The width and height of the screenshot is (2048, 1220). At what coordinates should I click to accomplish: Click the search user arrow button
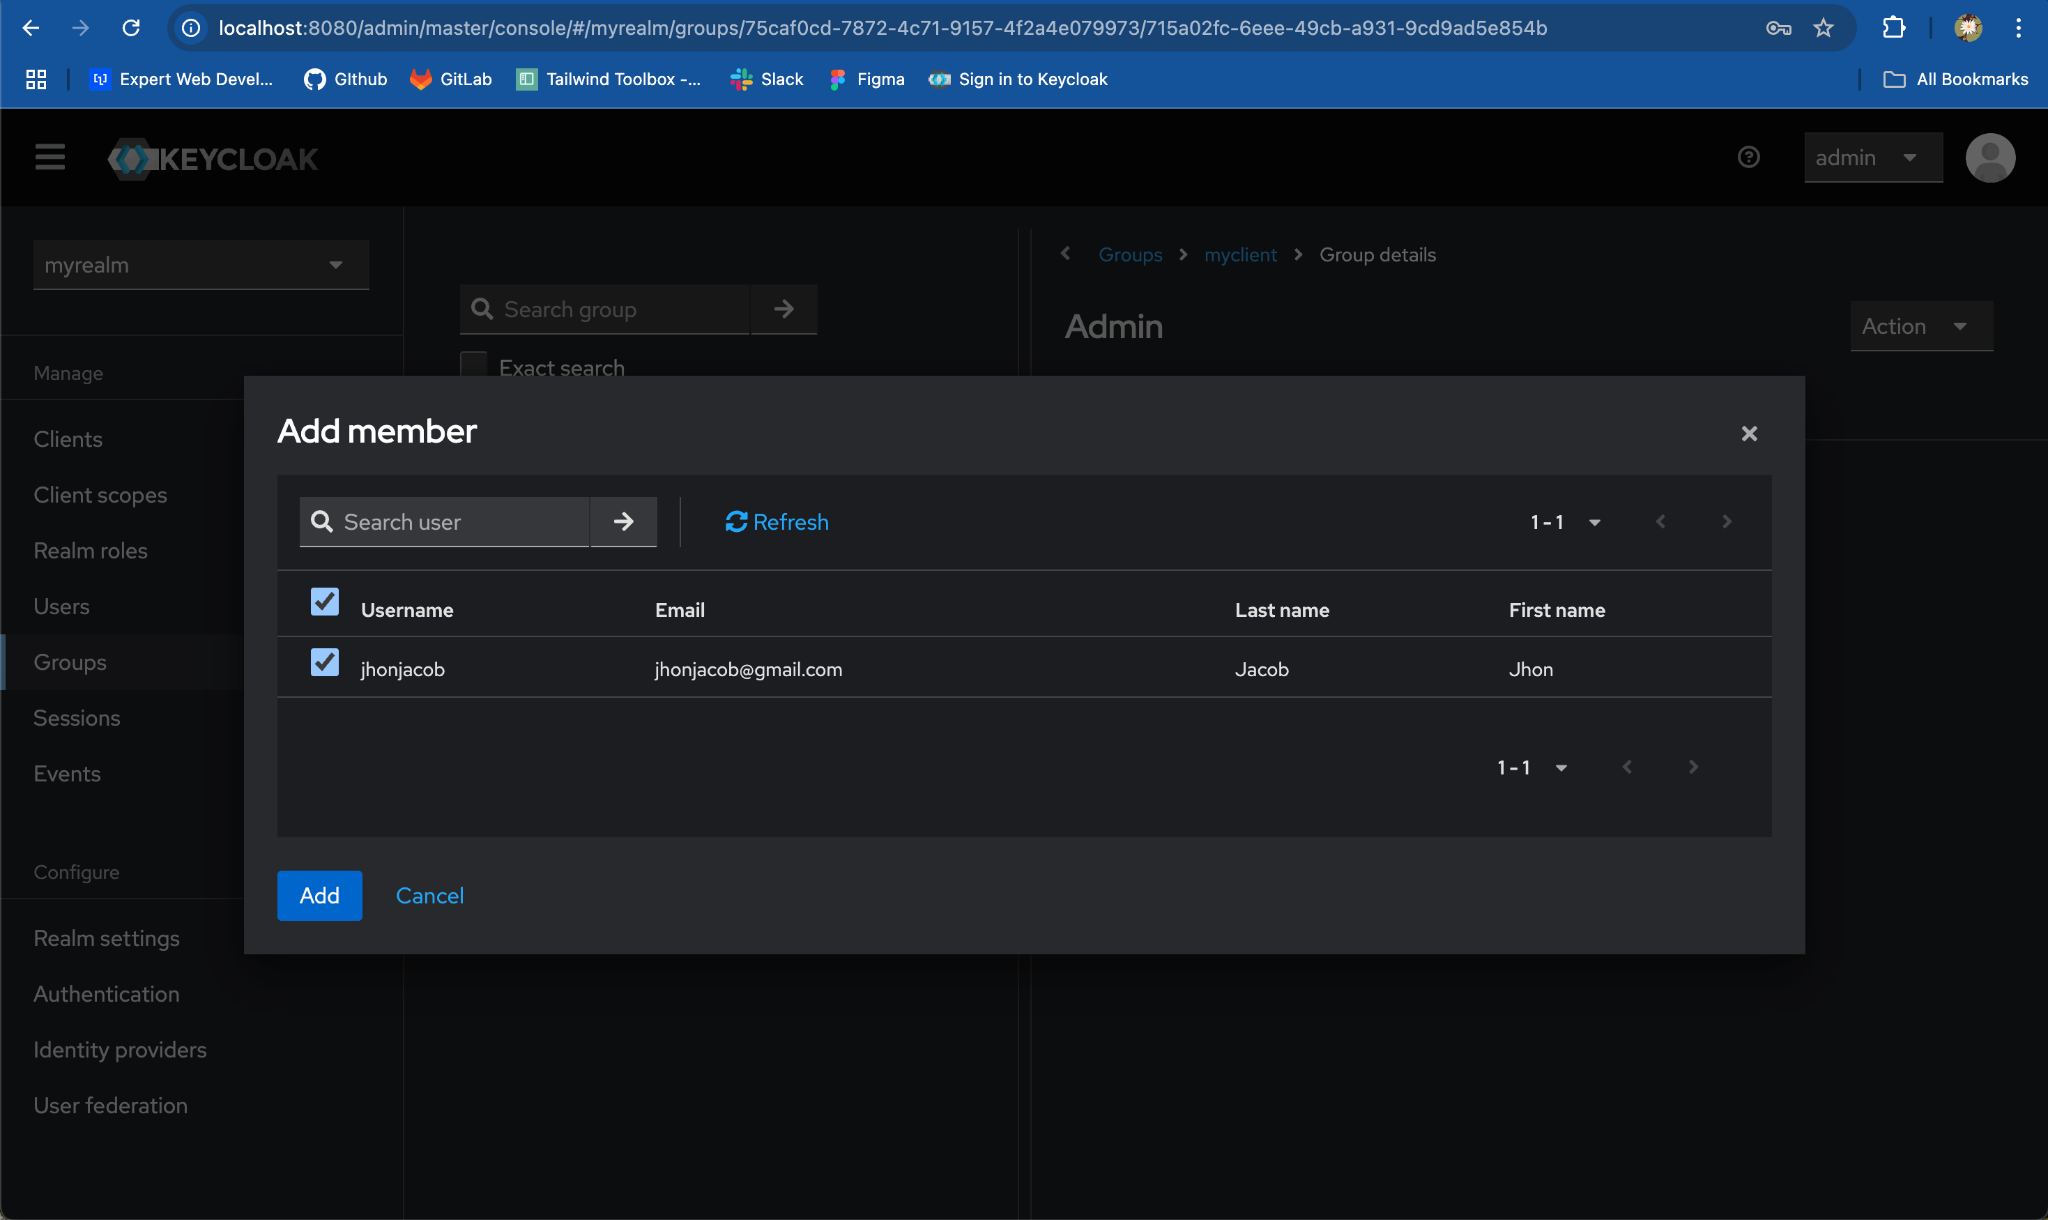[623, 522]
